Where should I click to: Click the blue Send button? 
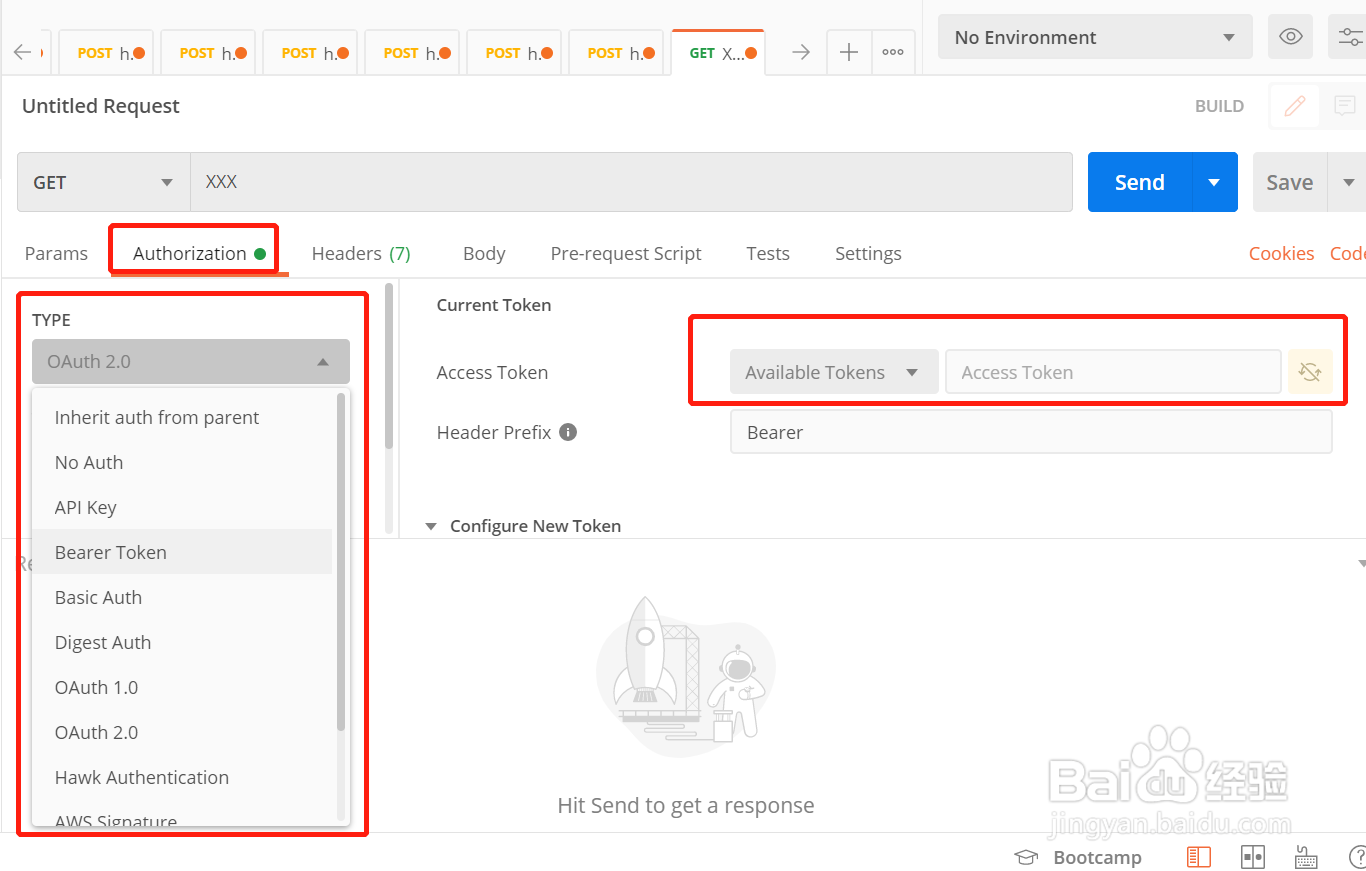tap(1139, 182)
